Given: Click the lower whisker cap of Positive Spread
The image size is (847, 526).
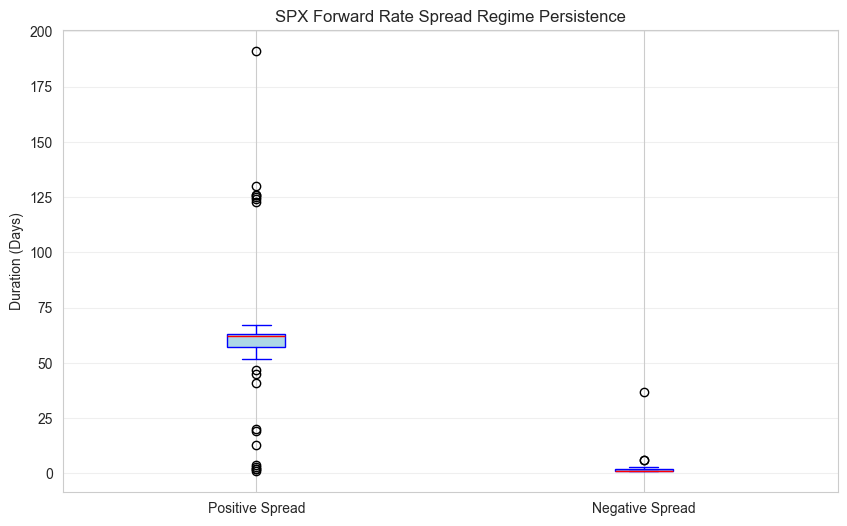Looking at the screenshot, I should click(x=257, y=360).
